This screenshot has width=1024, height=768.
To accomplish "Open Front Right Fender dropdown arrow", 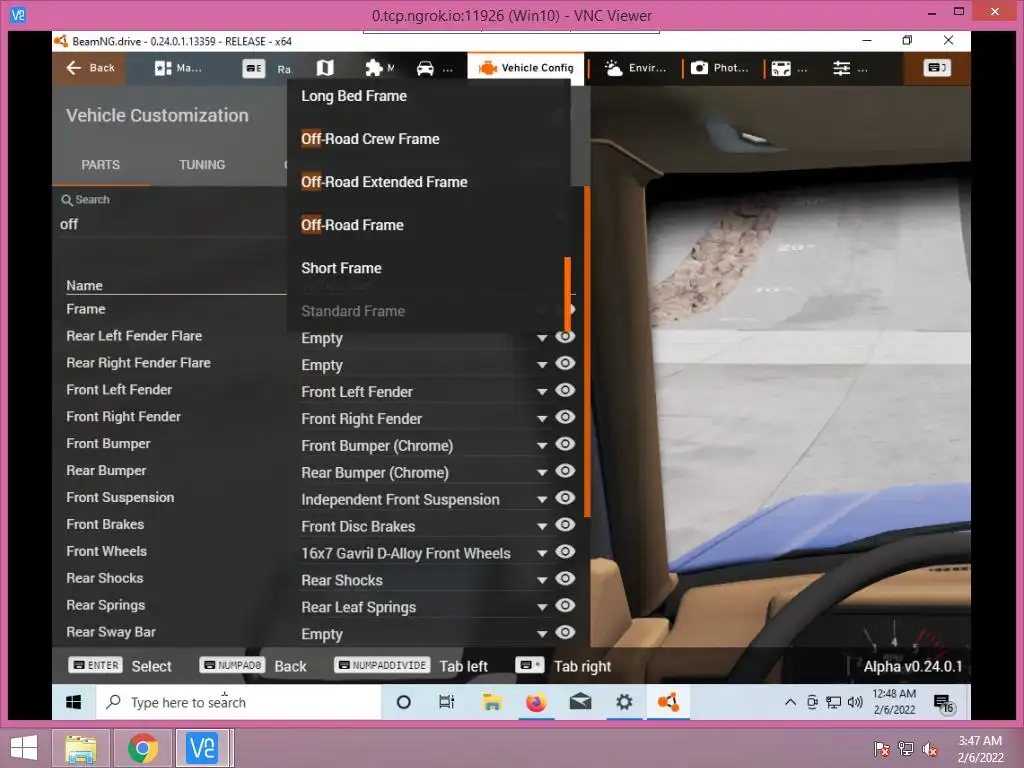I will pos(541,419).
